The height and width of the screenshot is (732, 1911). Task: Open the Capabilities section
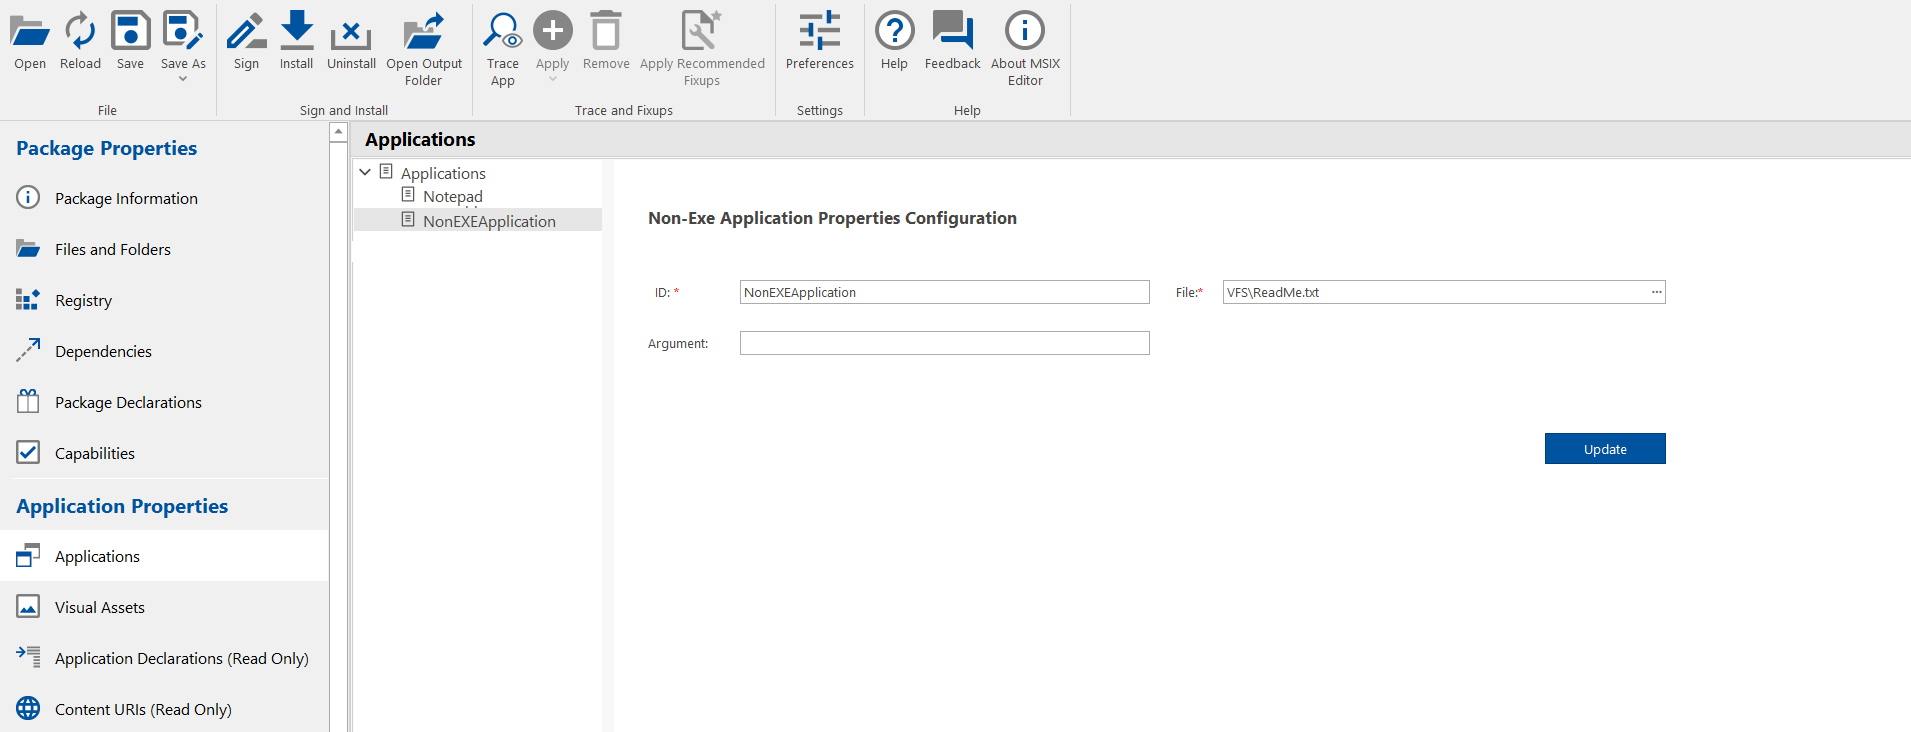(x=95, y=453)
